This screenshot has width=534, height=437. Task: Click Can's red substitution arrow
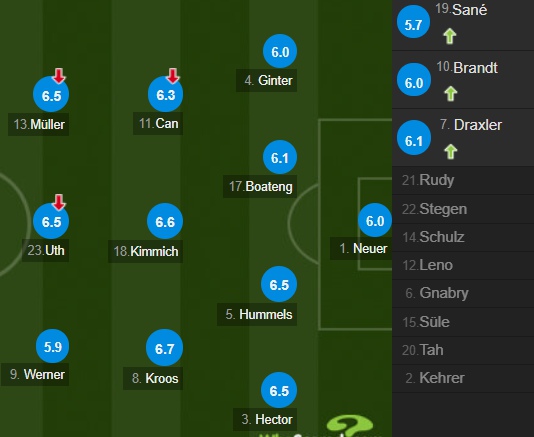click(x=173, y=76)
